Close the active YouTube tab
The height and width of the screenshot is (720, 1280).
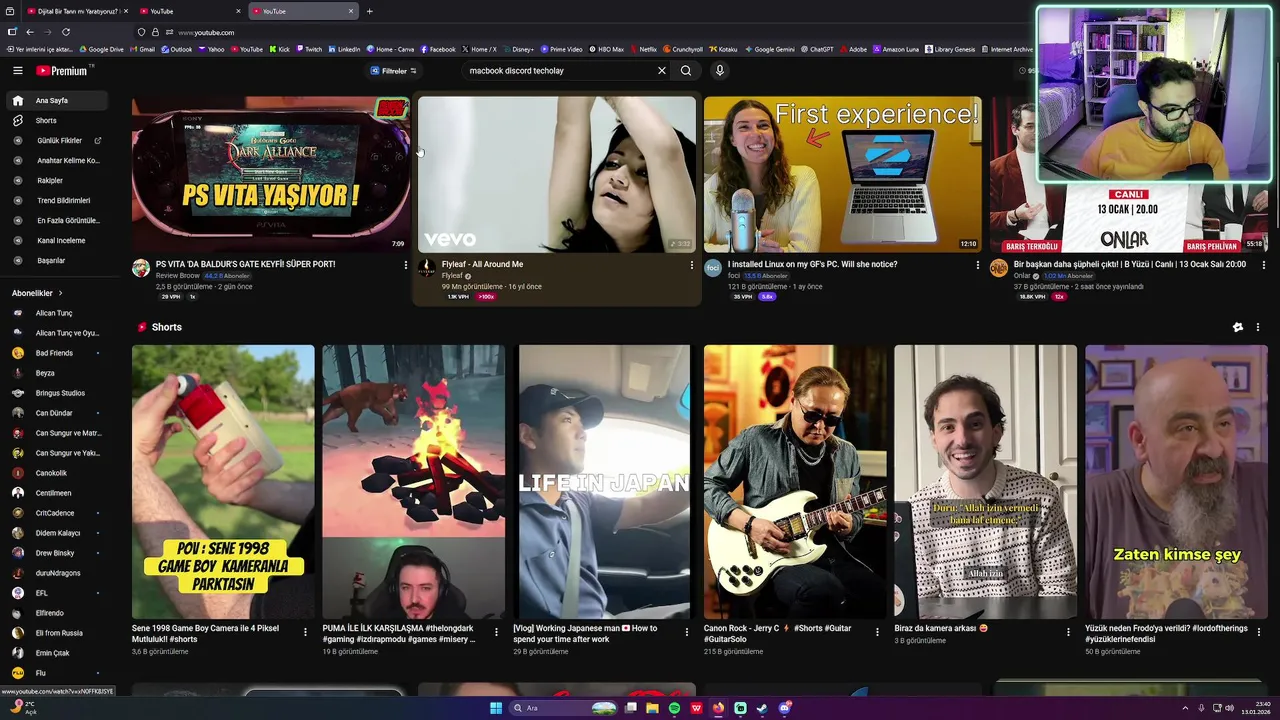[351, 11]
